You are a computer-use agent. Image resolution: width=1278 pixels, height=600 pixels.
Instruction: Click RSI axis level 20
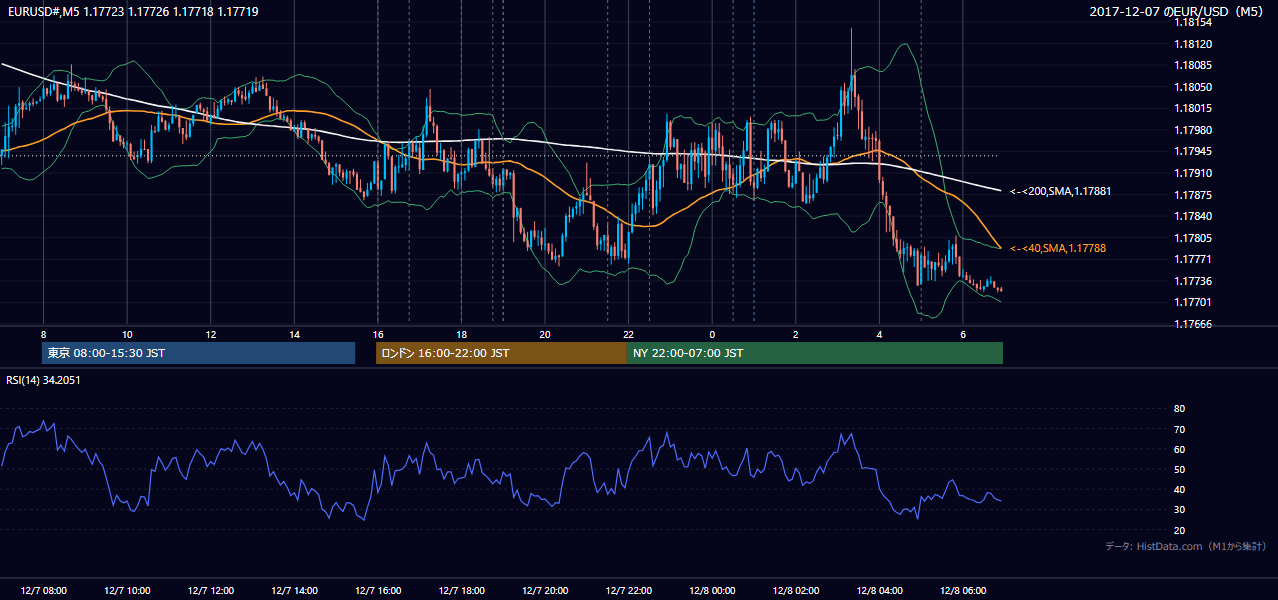1179,530
